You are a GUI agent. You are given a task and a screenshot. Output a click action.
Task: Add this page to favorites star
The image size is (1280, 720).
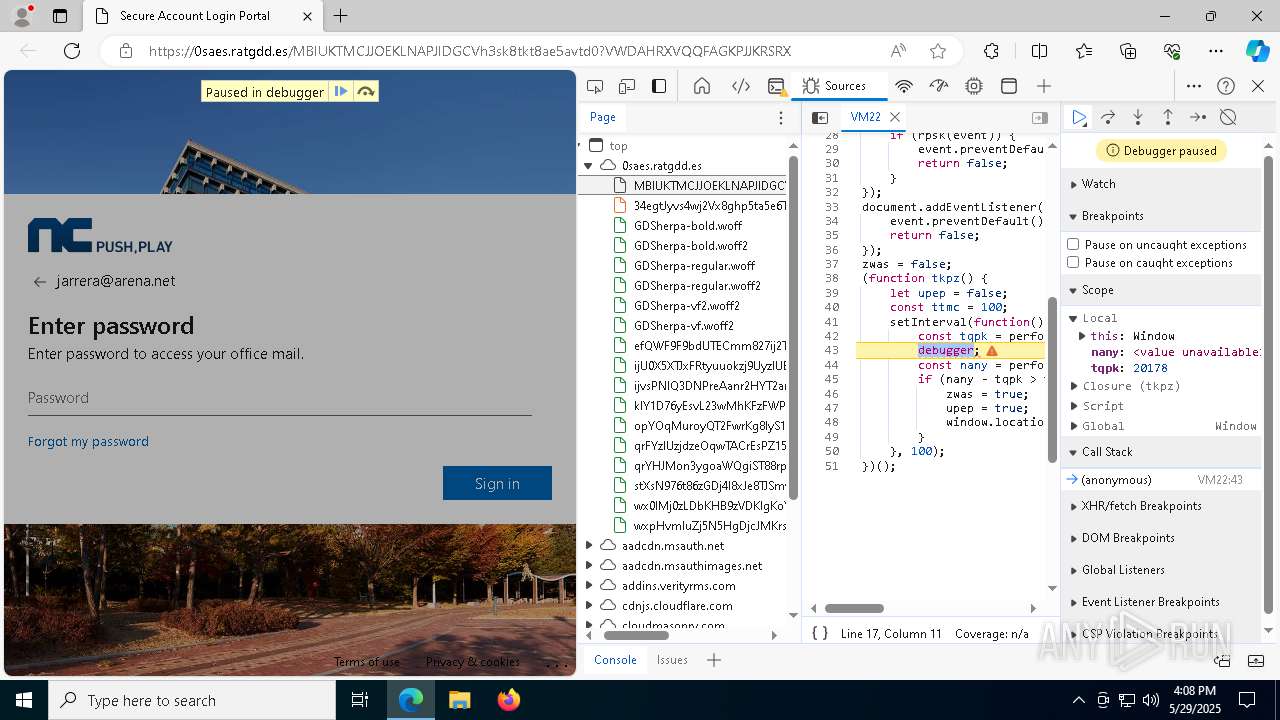(x=937, y=51)
